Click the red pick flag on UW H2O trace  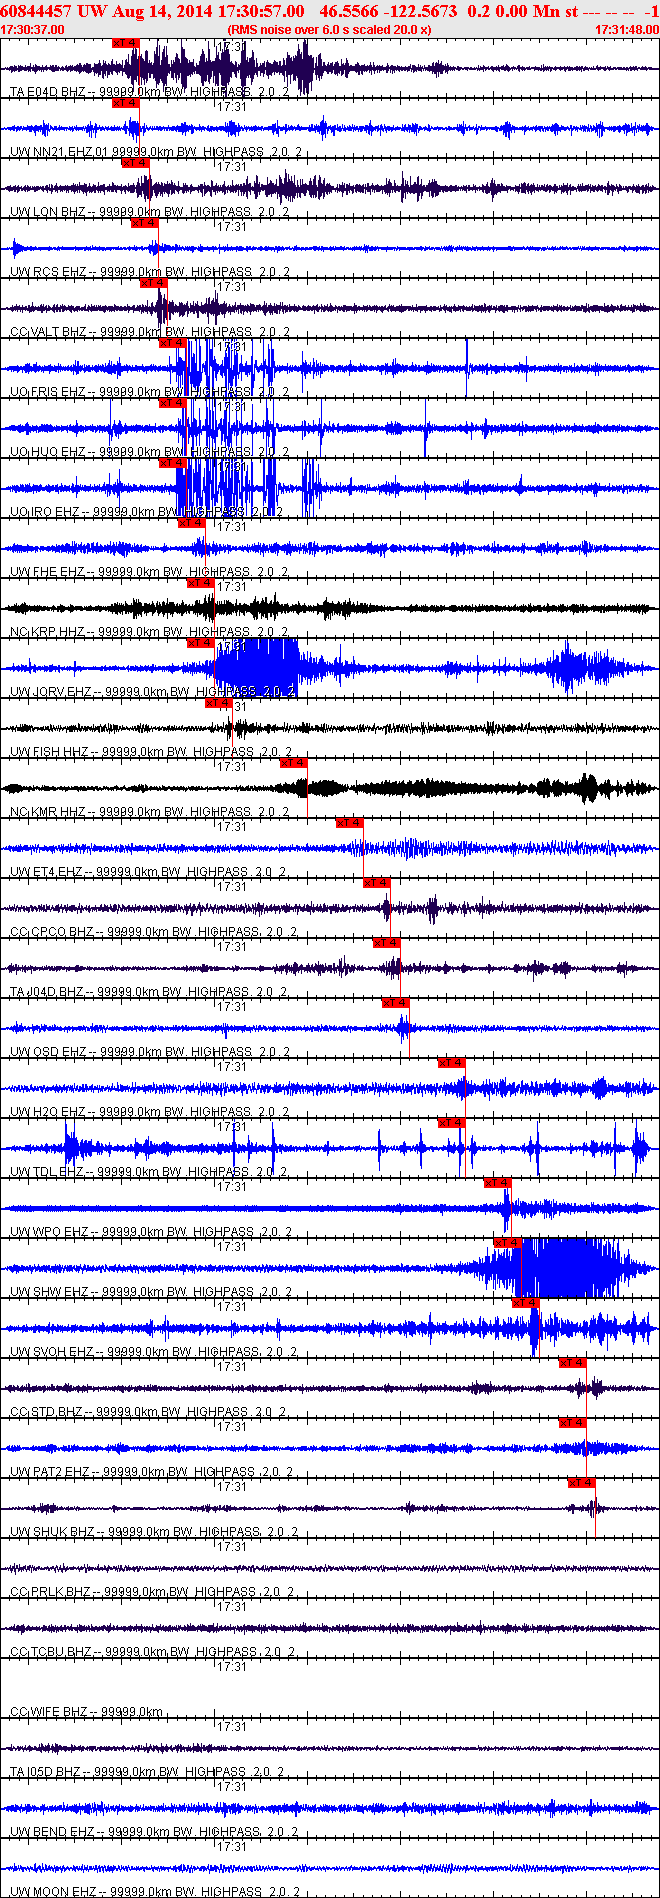451,1063
